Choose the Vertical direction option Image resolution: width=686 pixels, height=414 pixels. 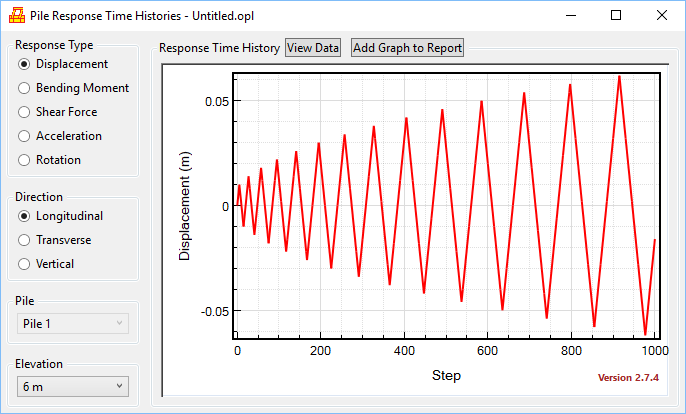25,264
